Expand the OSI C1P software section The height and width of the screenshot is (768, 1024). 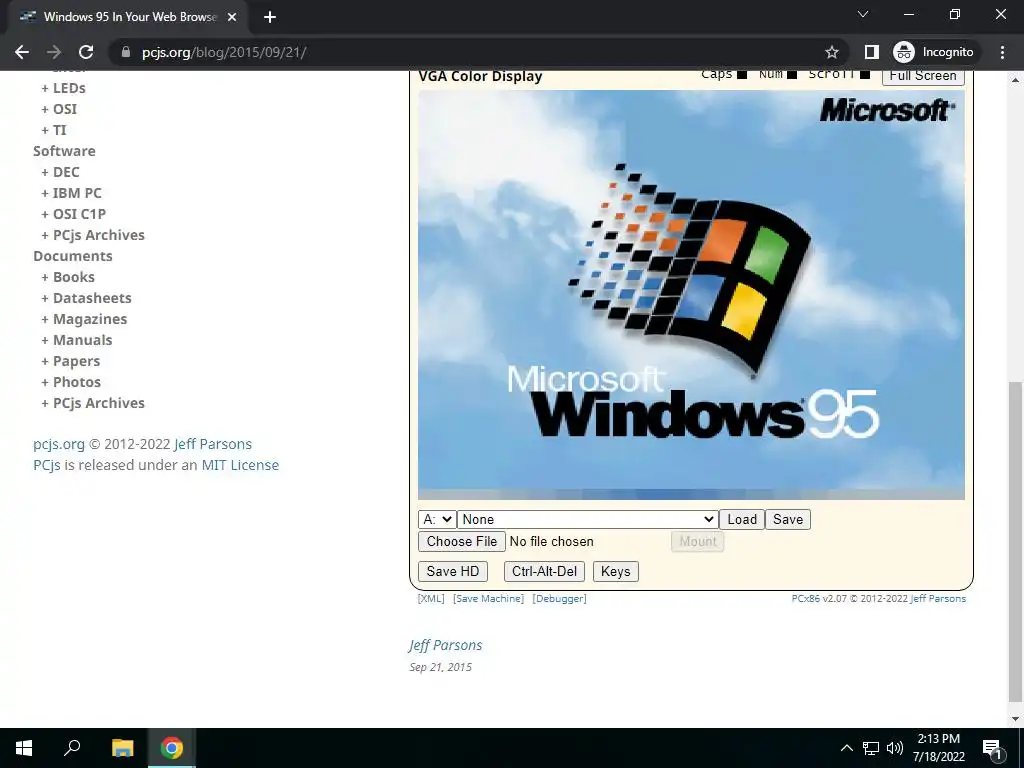click(73, 214)
